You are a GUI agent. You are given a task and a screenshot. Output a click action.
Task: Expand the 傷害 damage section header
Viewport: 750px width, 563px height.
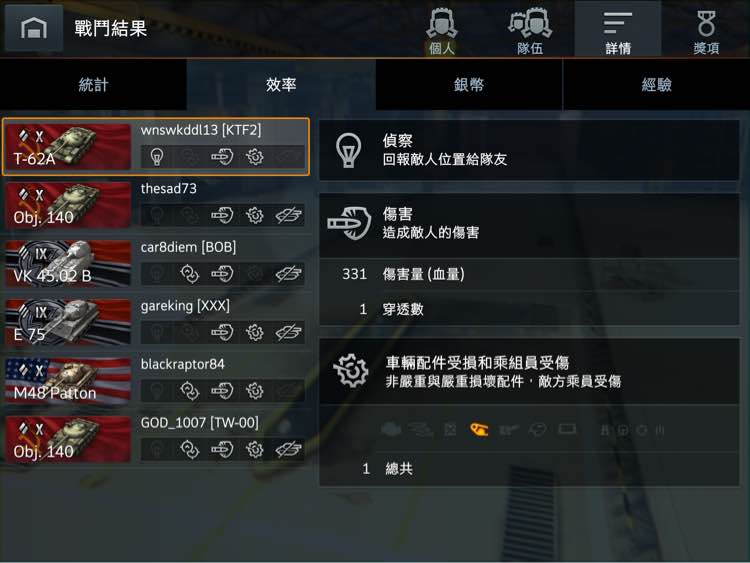coord(529,224)
